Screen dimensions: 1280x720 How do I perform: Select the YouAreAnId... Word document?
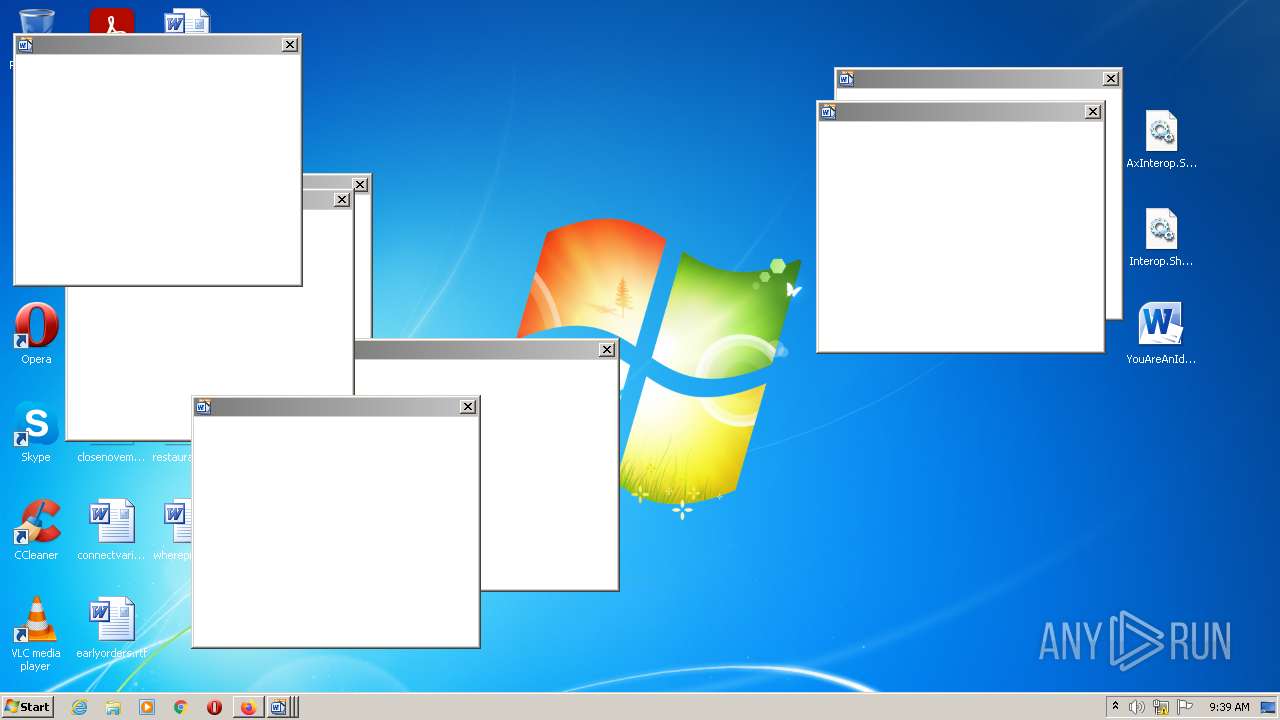click(x=1161, y=334)
